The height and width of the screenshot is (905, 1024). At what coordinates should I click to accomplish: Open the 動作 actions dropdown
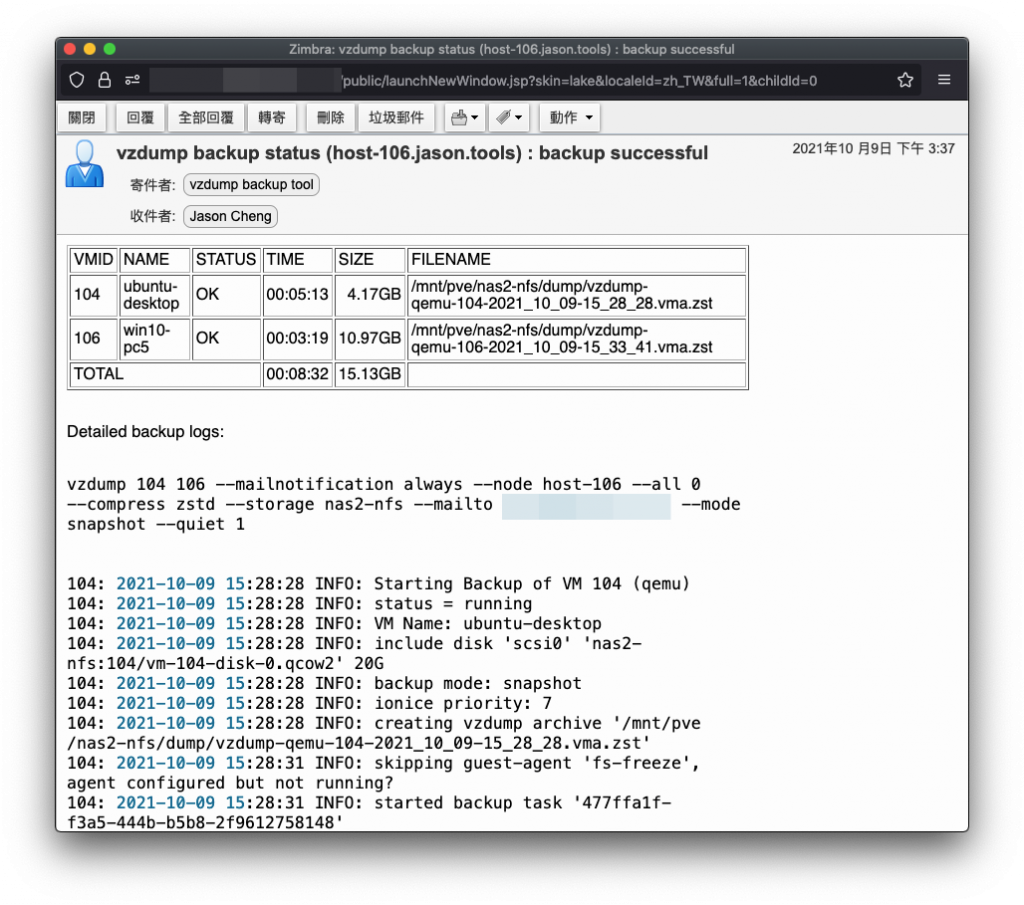point(570,118)
